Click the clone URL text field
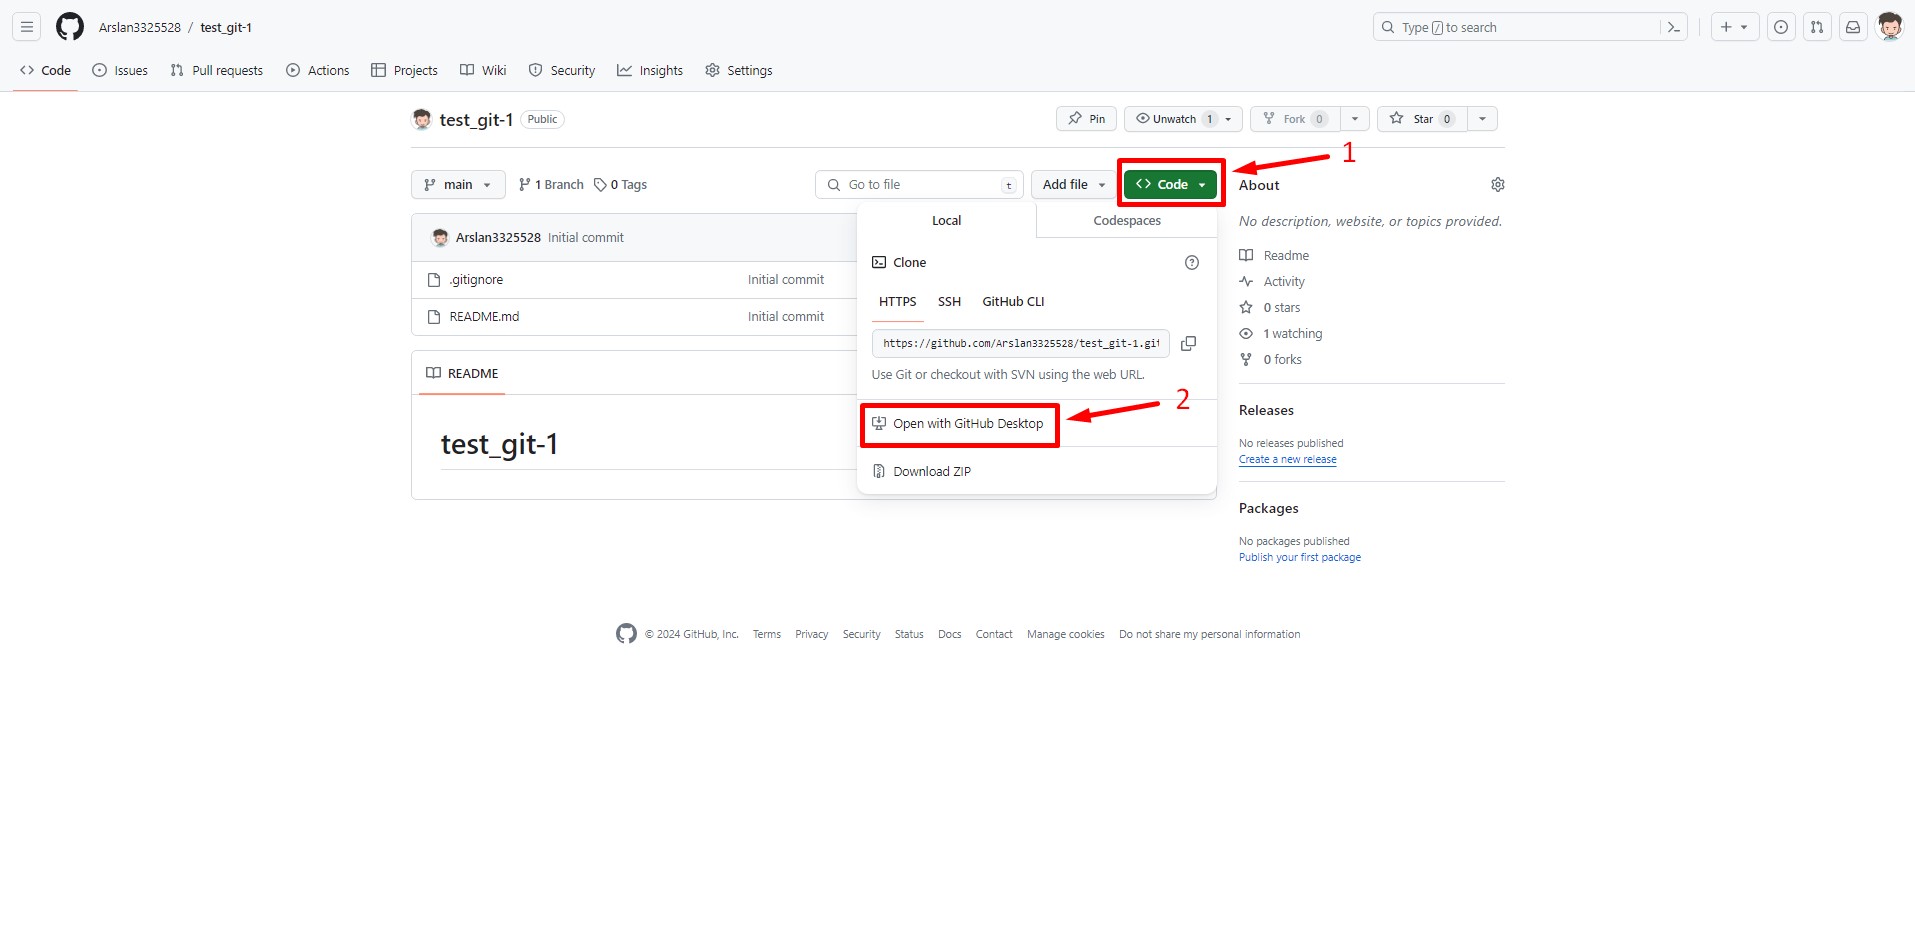 pos(1021,343)
